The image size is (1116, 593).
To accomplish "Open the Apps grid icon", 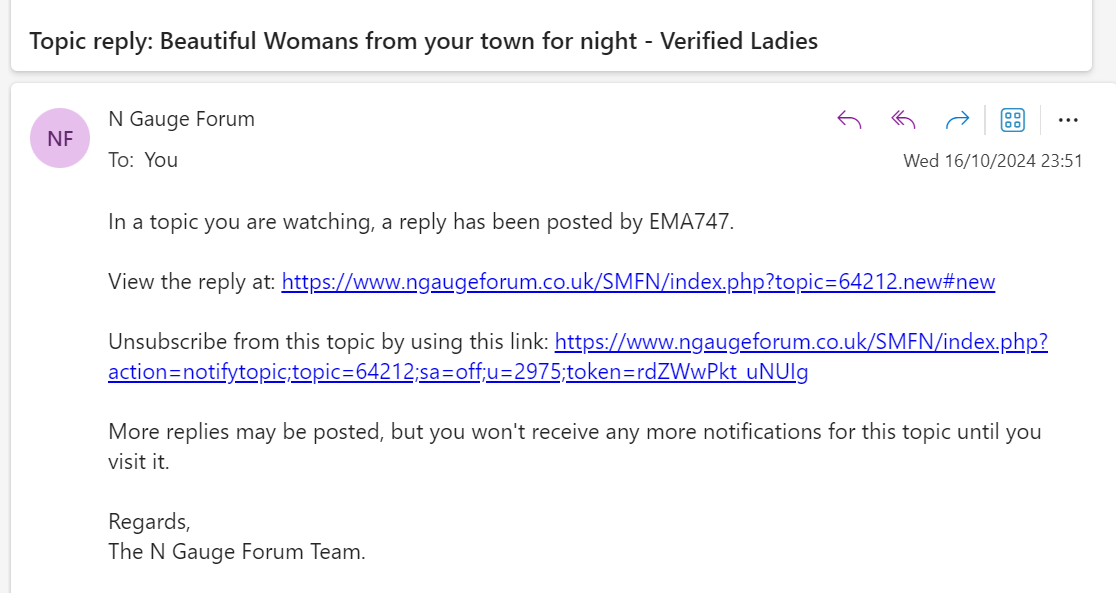I will [1013, 120].
